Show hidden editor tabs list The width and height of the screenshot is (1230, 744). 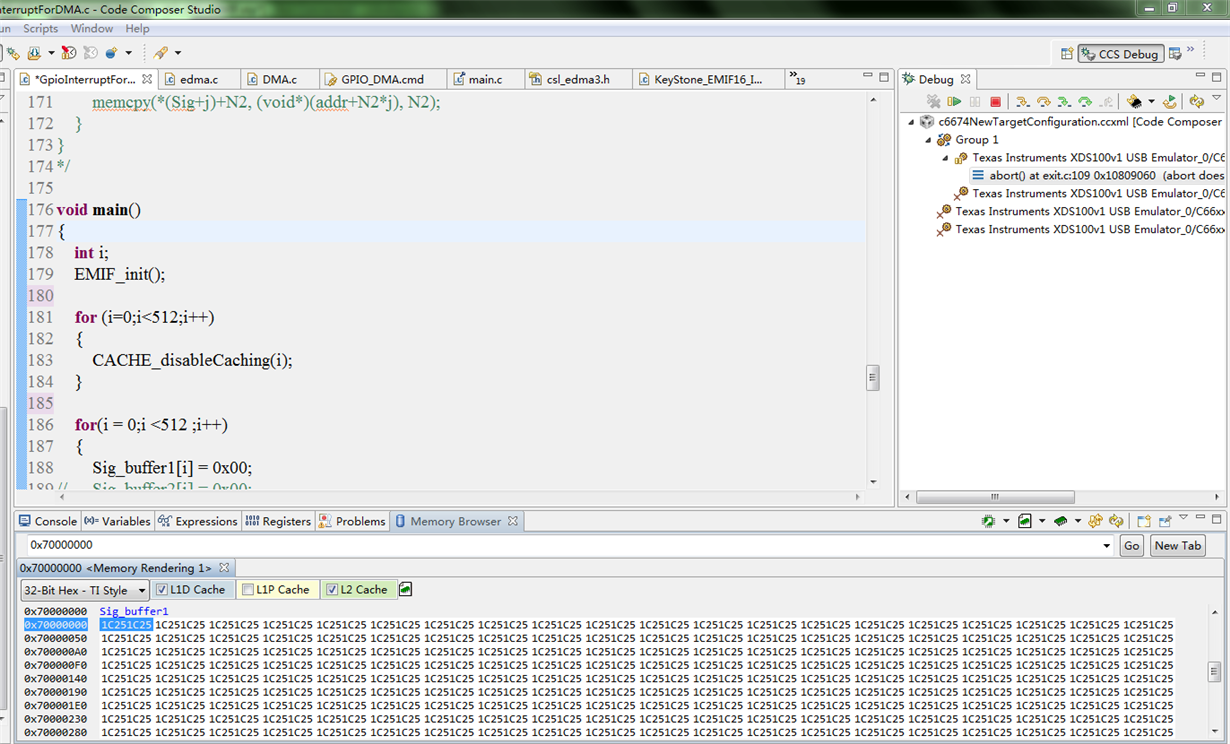click(797, 79)
